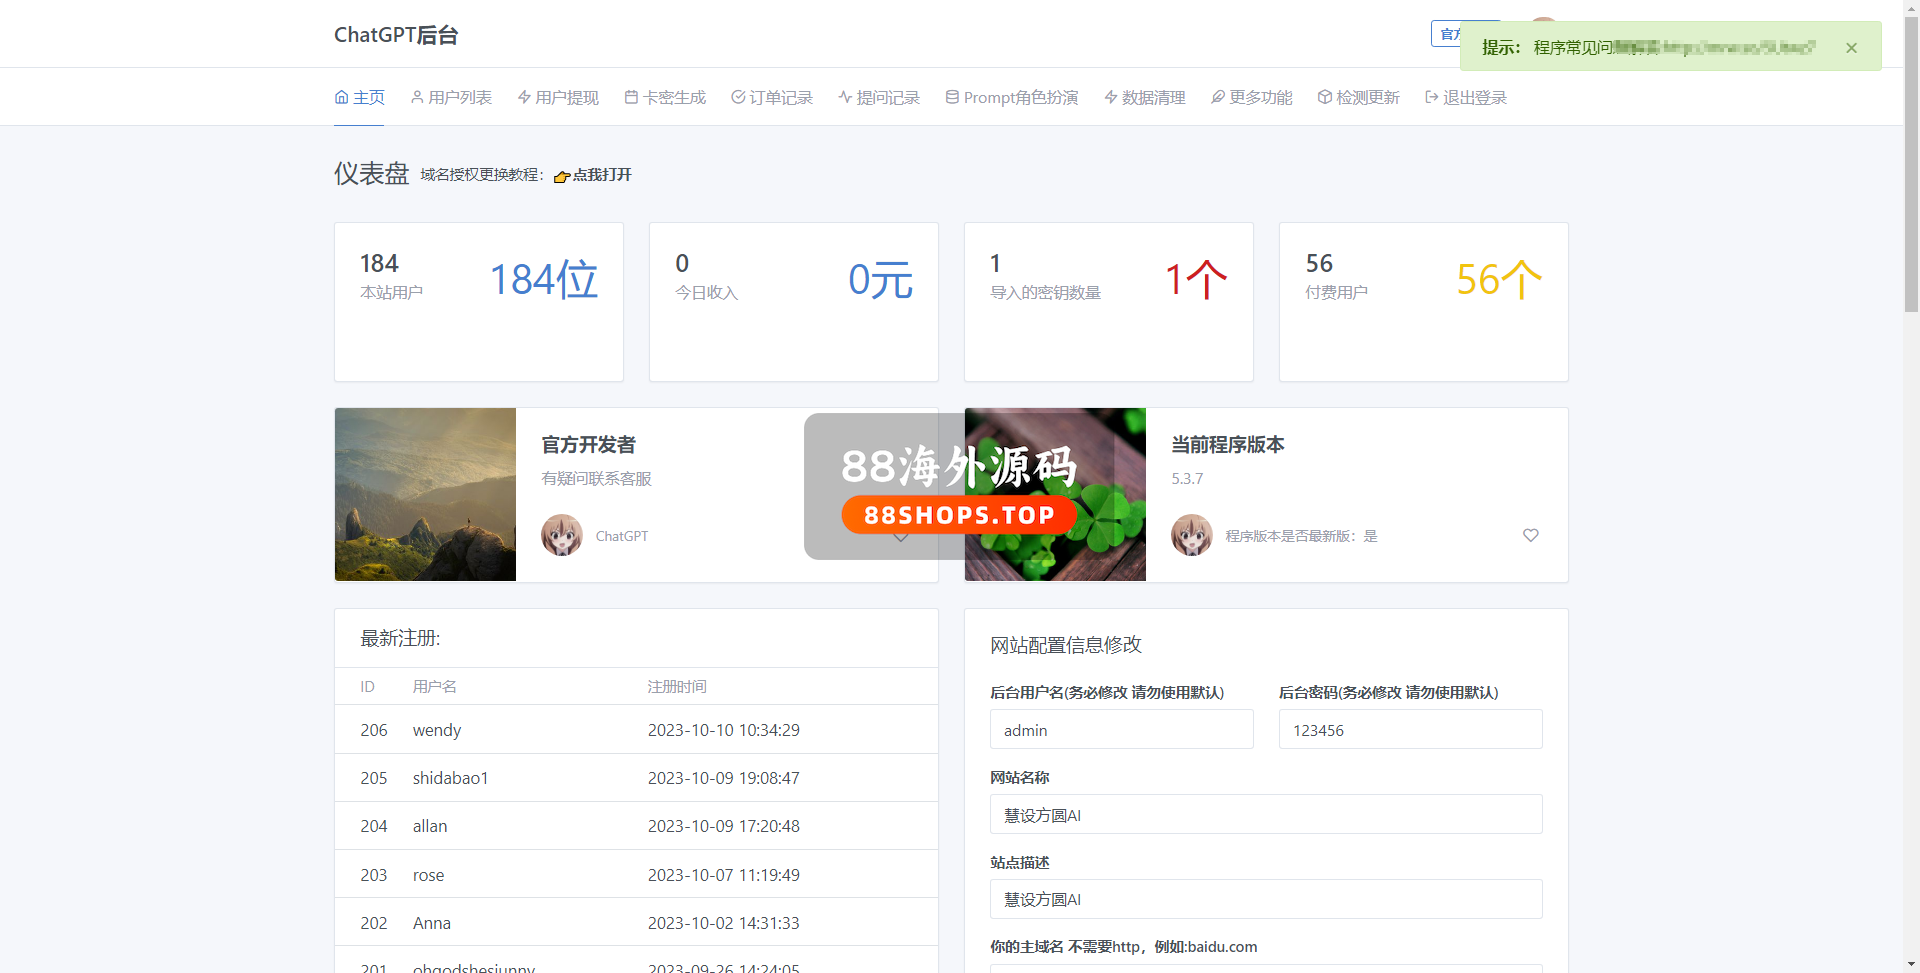Focus the 网站名称 input field
Viewport: 1920px width, 973px height.
point(1265,815)
